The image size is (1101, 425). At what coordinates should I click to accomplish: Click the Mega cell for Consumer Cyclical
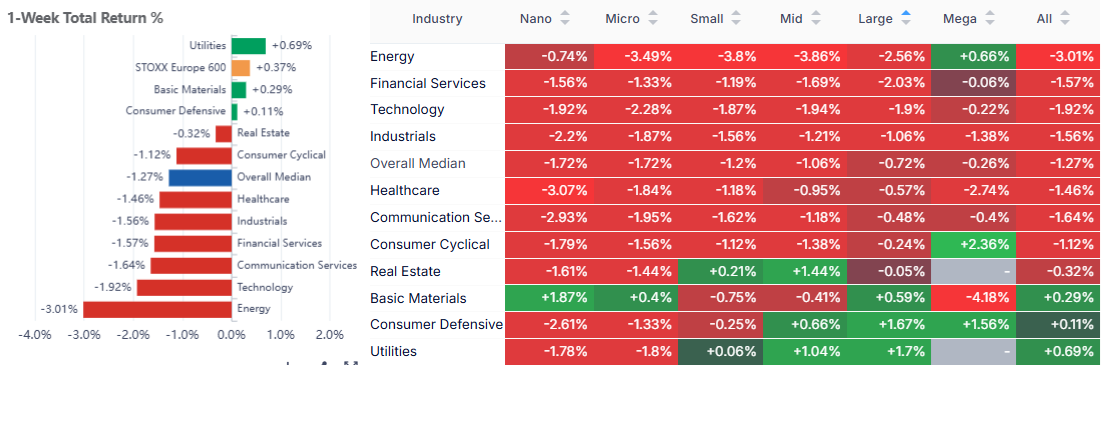972,244
